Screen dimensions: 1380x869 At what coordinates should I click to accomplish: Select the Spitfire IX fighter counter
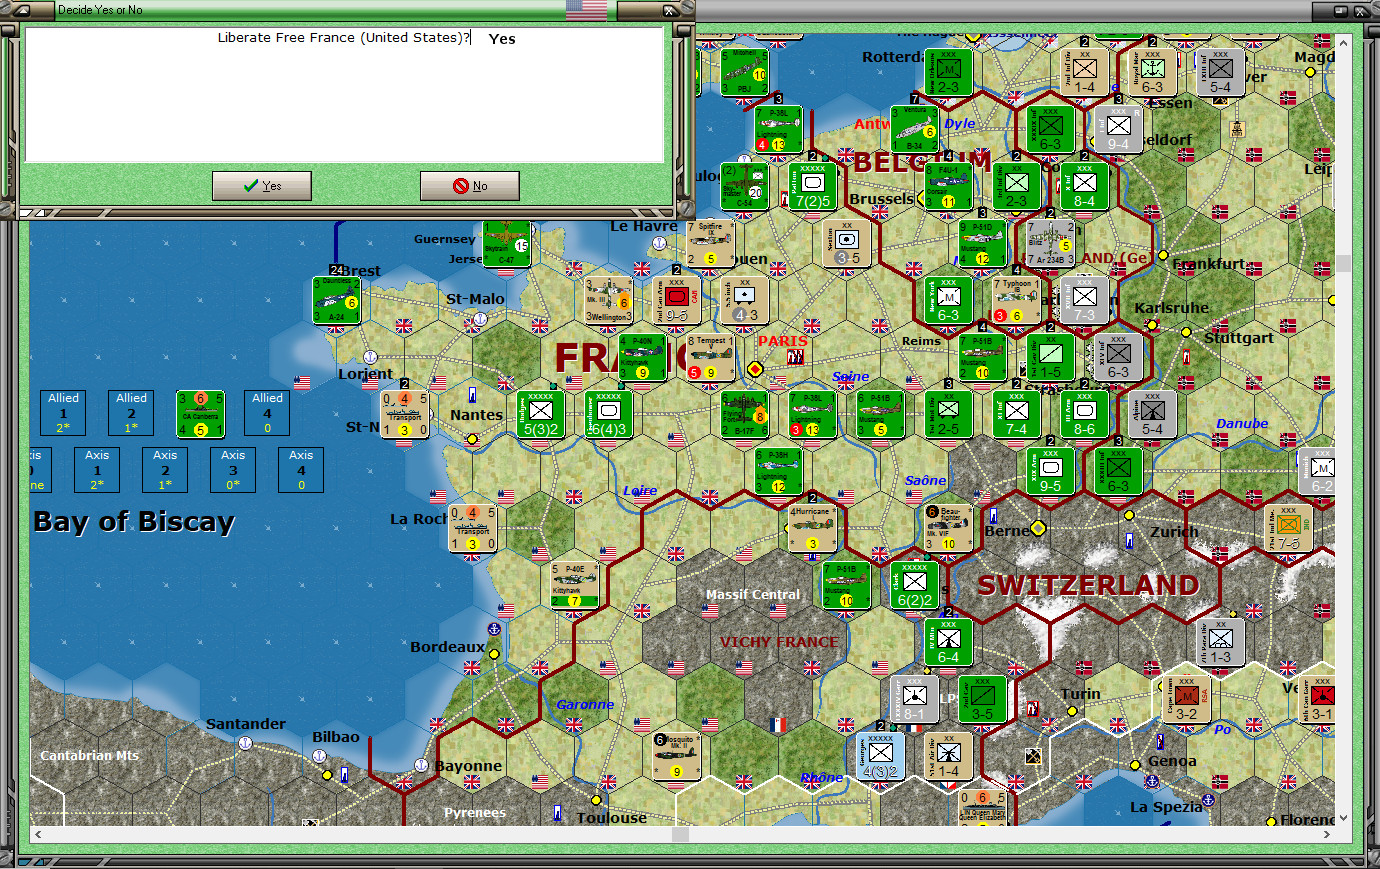710,243
